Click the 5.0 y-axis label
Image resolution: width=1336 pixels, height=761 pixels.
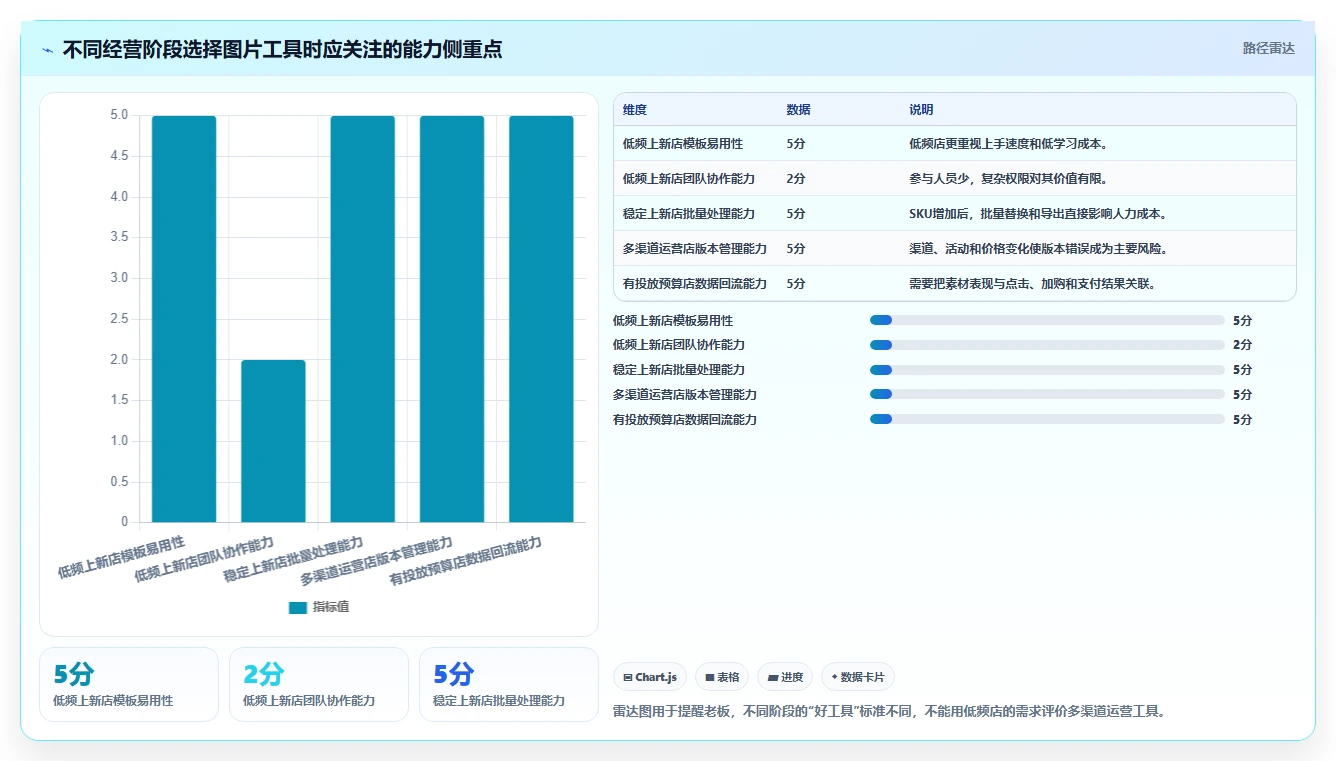point(119,116)
